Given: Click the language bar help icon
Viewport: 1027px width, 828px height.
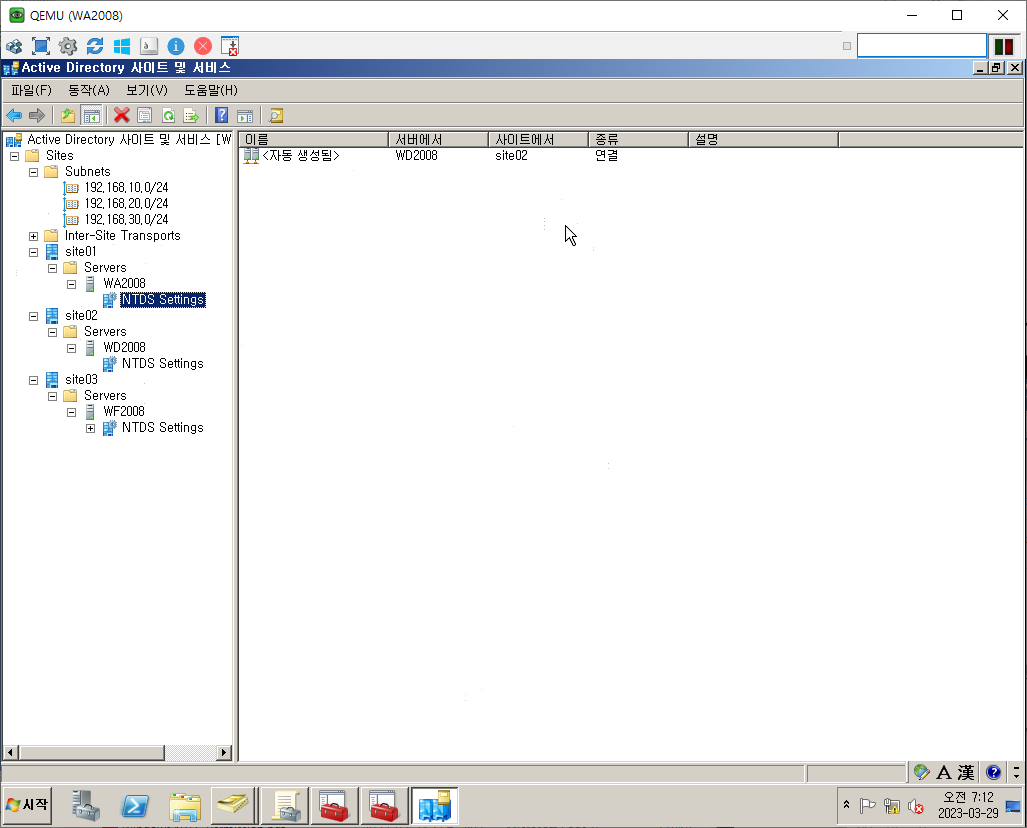Looking at the screenshot, I should 993,772.
